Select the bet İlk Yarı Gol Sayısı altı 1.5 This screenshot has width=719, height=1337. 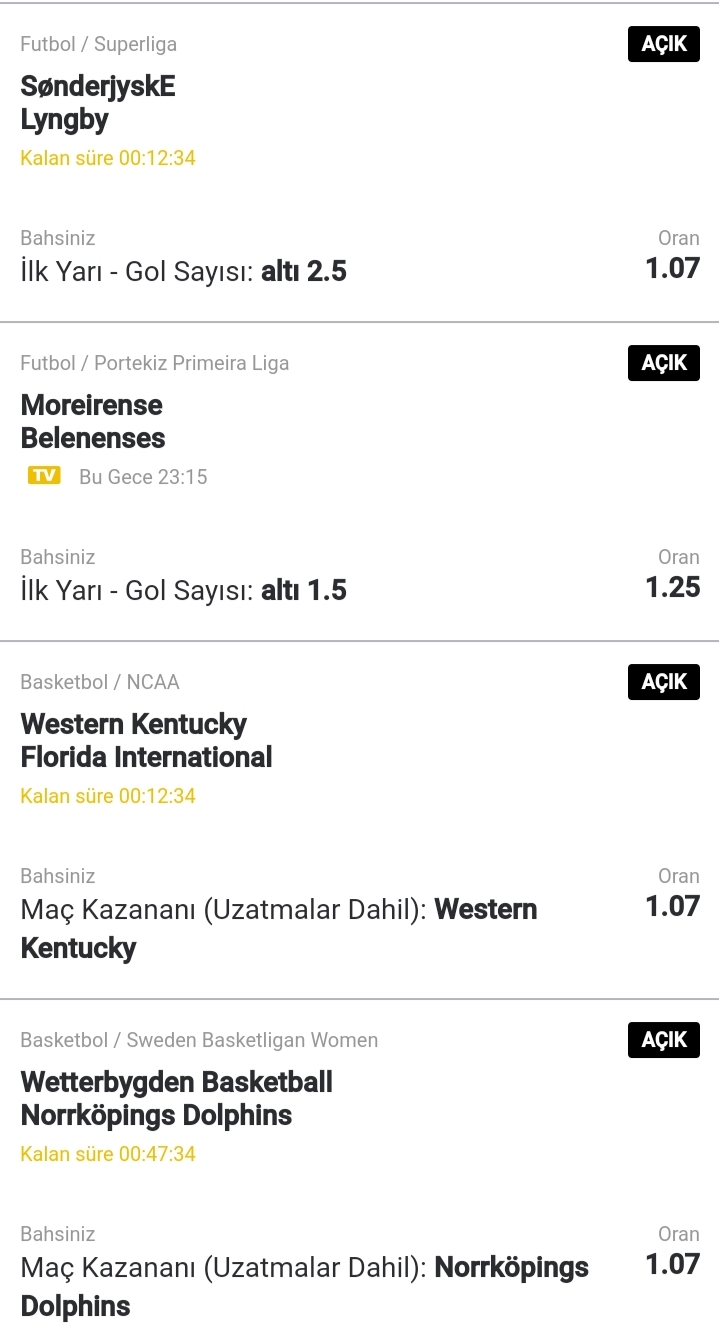[x=184, y=590]
